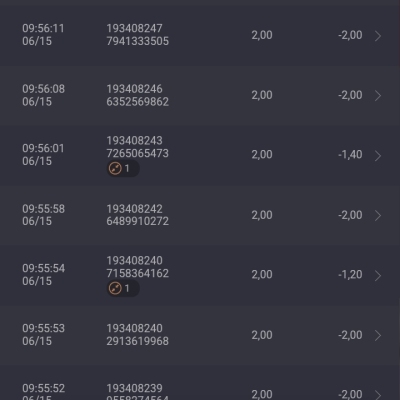Click the orange badge icon under 7265065473

coord(115,168)
